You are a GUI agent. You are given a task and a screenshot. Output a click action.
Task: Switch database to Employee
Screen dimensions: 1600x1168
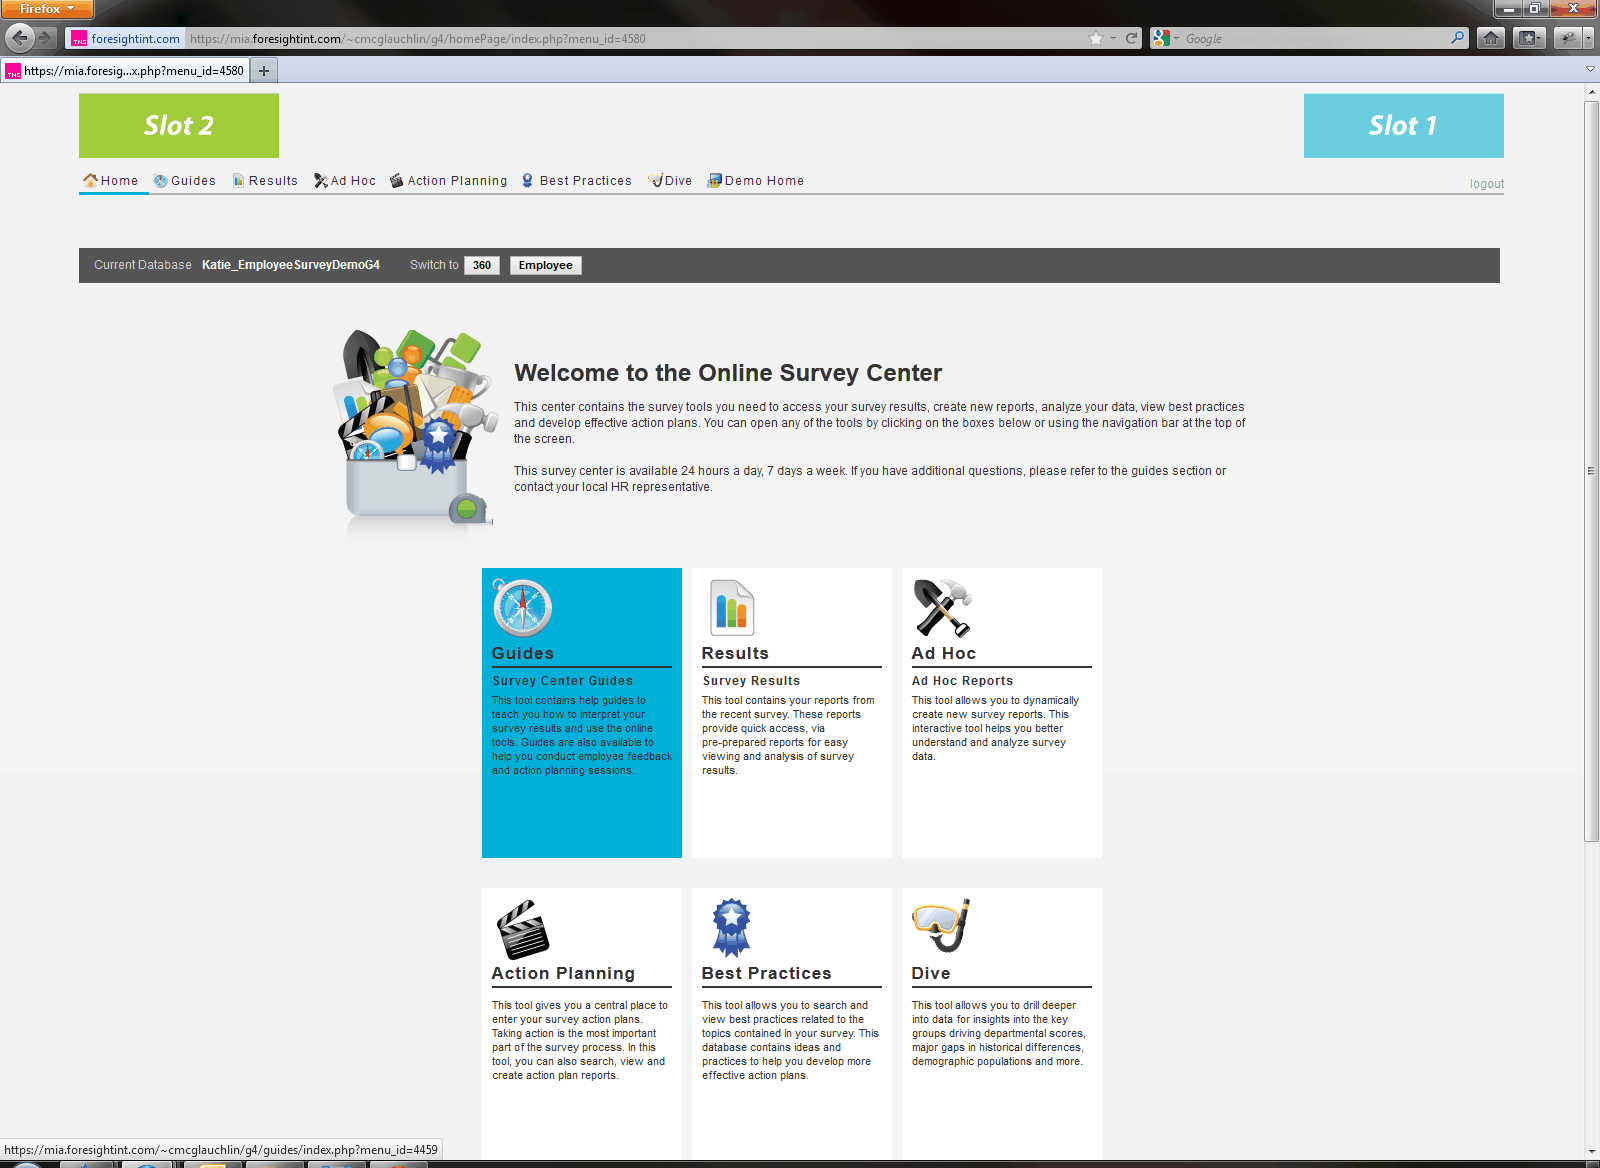point(545,265)
